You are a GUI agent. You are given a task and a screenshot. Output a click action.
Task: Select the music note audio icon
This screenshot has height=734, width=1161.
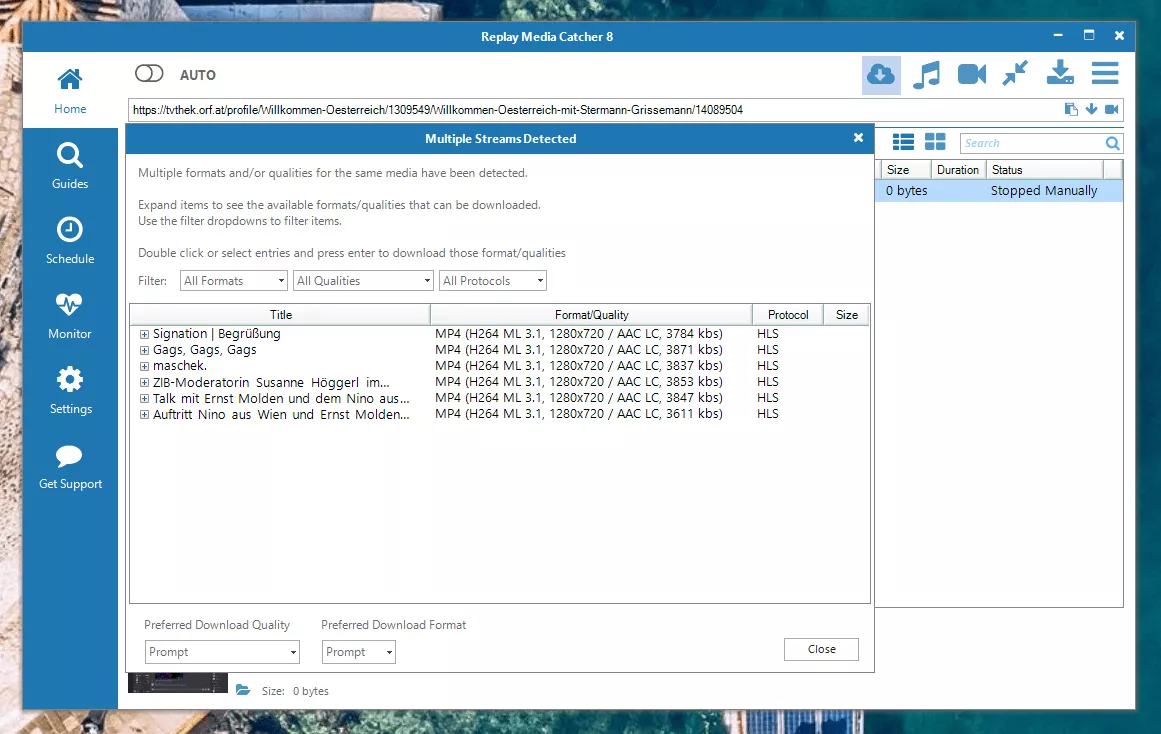point(926,75)
